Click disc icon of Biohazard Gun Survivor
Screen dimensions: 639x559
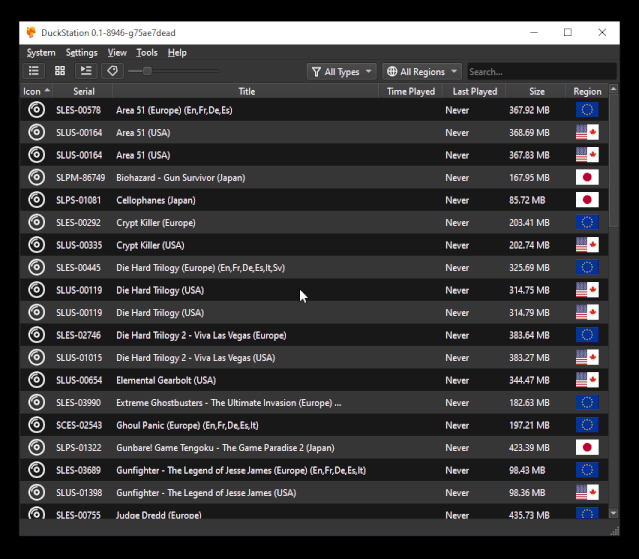coord(36,177)
